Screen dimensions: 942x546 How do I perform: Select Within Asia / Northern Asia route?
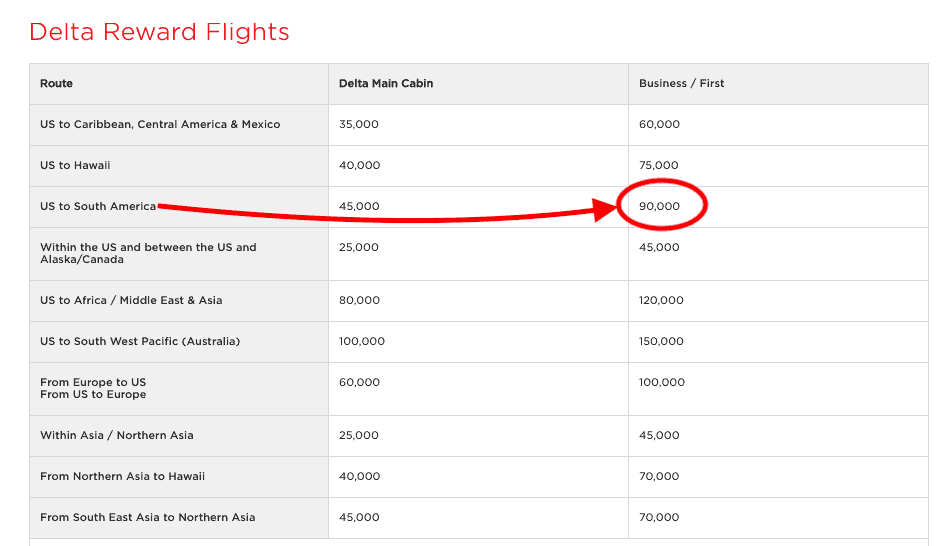(117, 435)
